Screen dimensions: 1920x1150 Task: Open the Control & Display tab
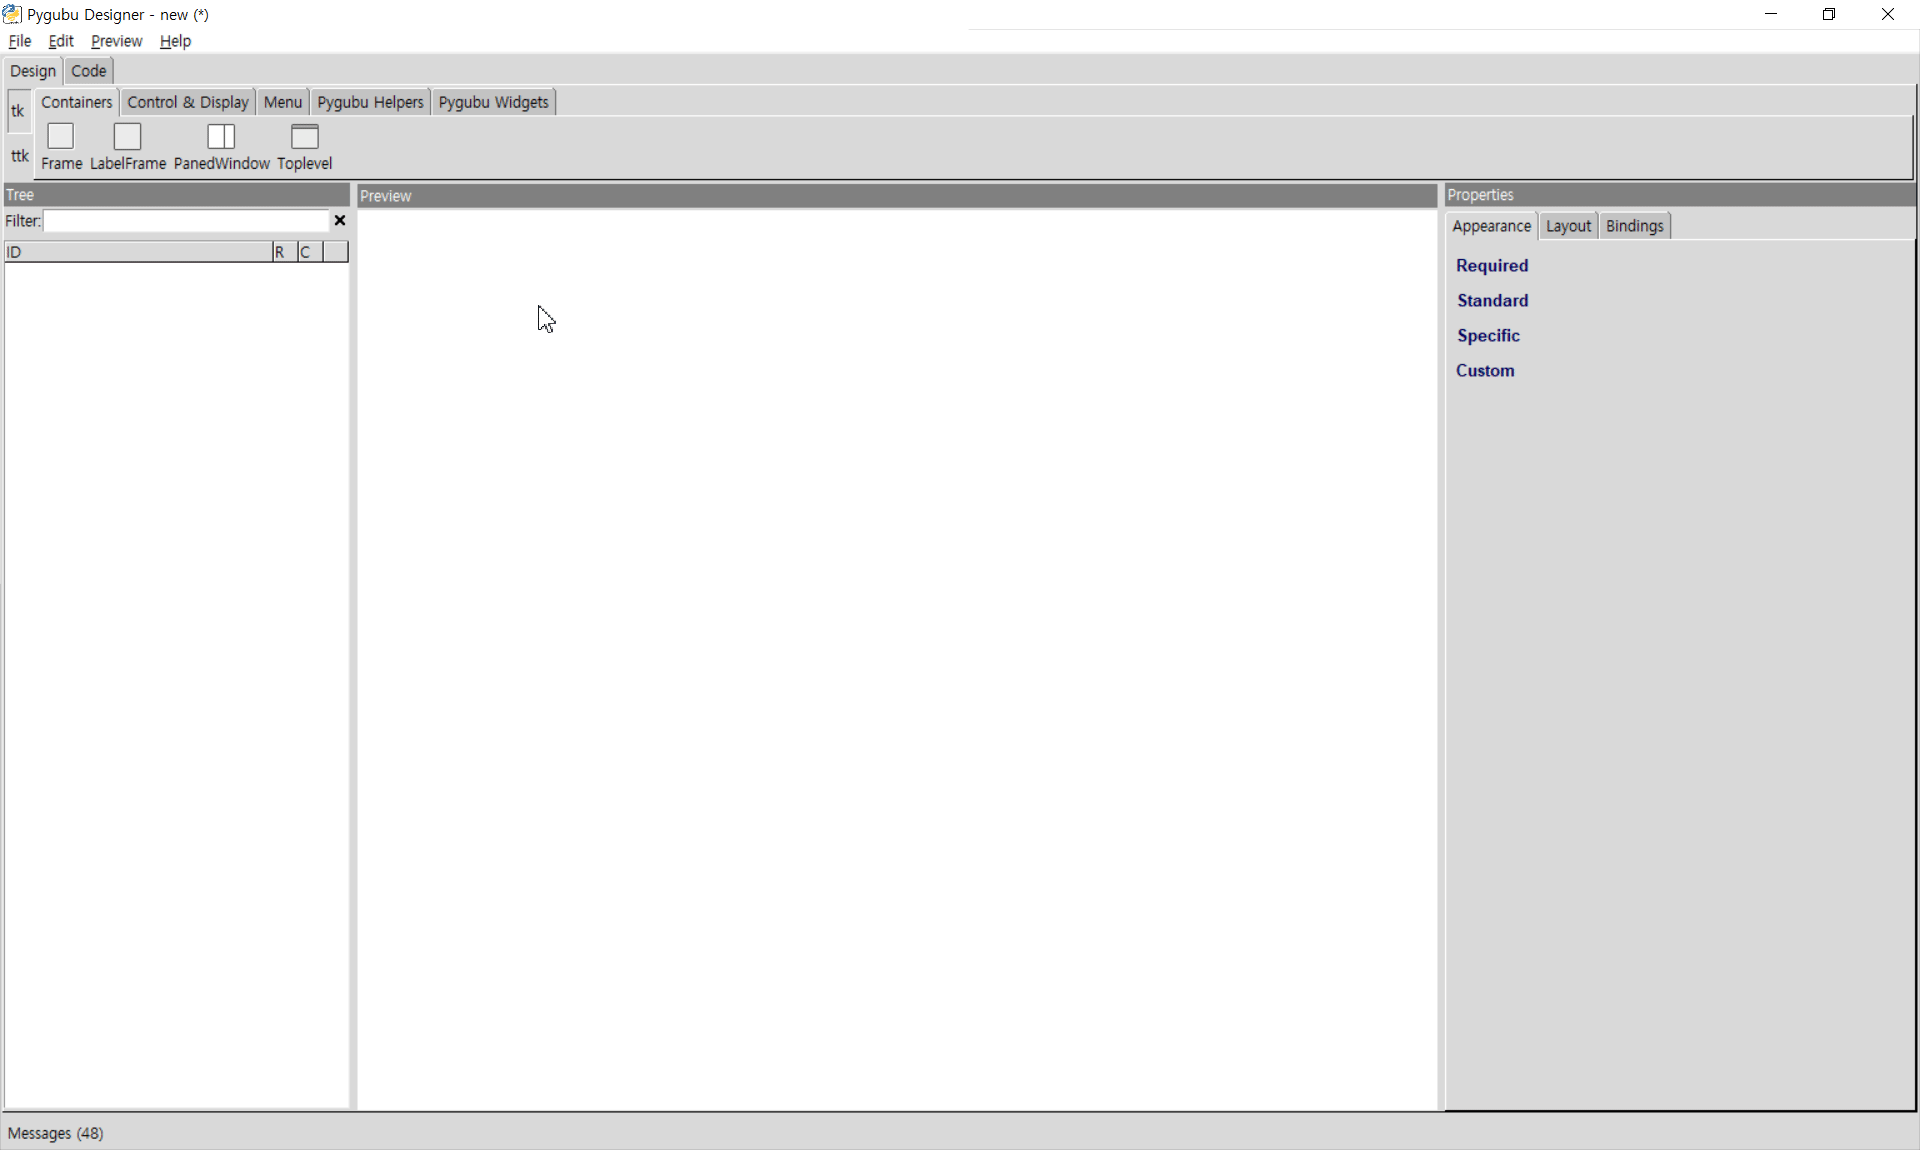(x=188, y=102)
